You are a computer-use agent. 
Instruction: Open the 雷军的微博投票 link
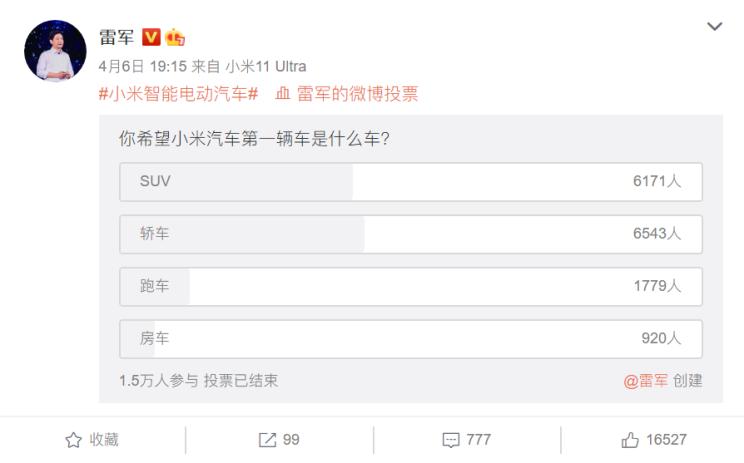point(357,94)
